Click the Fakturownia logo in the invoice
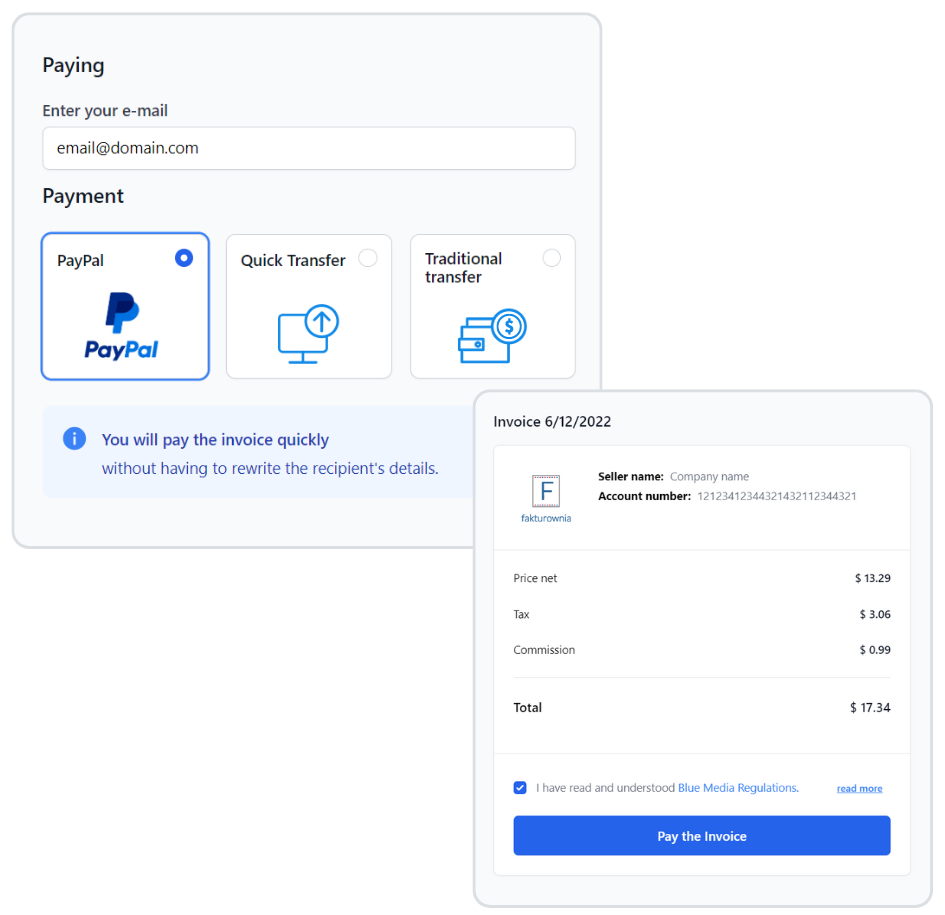This screenshot has height=915, width=945. point(546,498)
